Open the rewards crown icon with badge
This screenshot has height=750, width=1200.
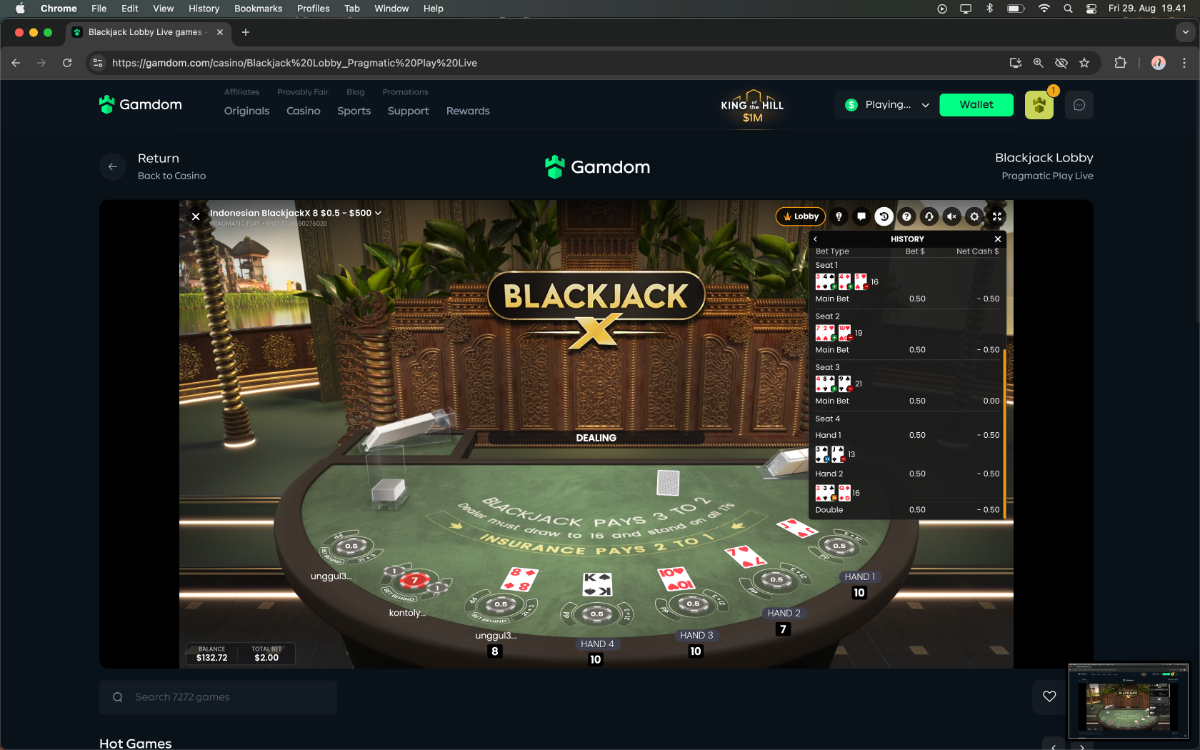1039,105
